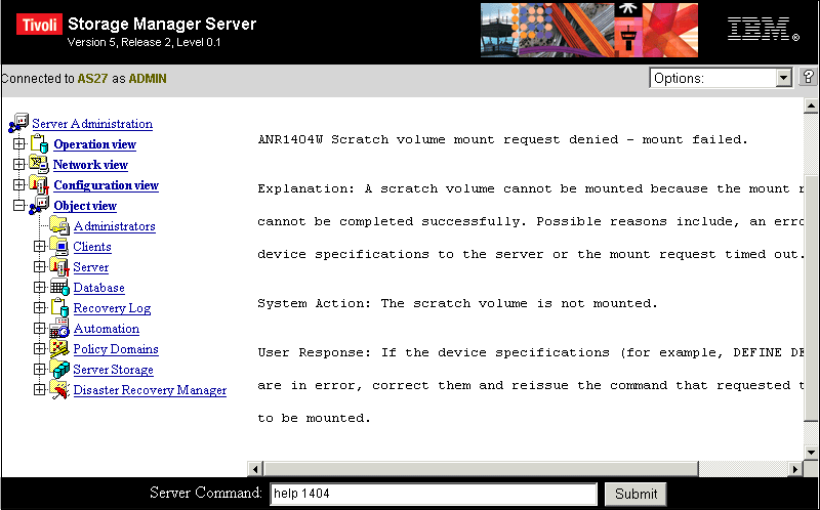
Task: Click the horizontal scrollbar thumb
Action: pos(481,469)
